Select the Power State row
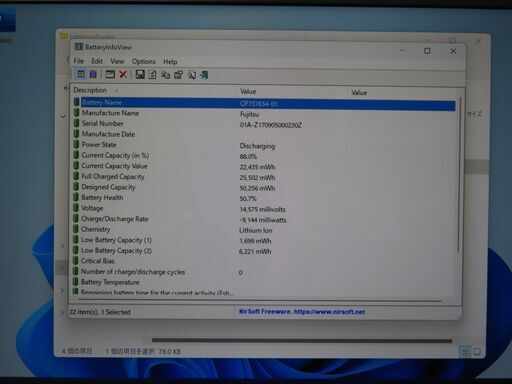Screen dimensions: 512x384 (264, 145)
